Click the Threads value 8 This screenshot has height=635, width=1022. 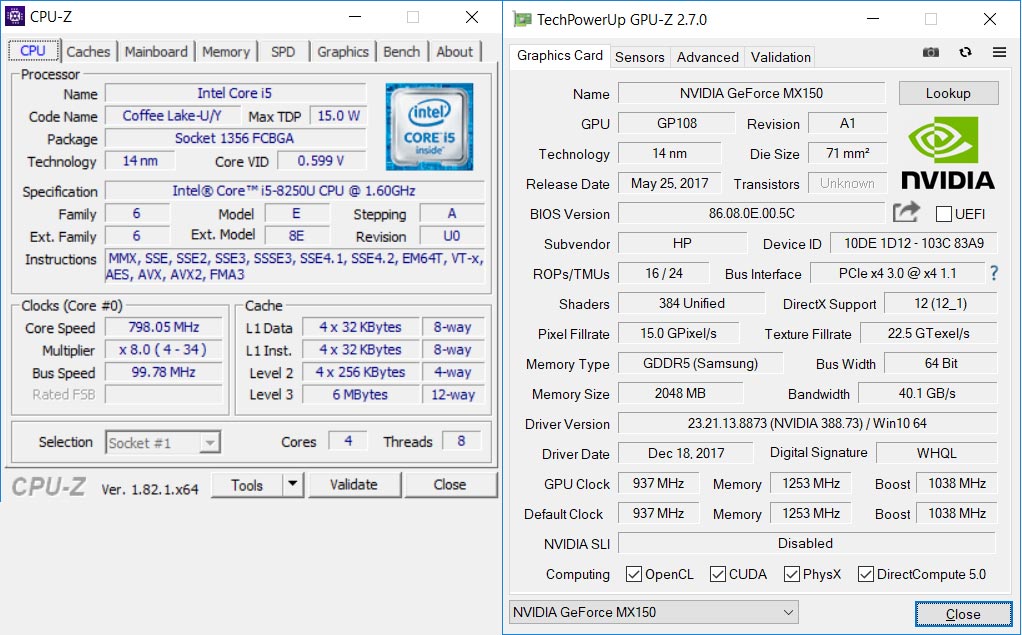point(461,441)
